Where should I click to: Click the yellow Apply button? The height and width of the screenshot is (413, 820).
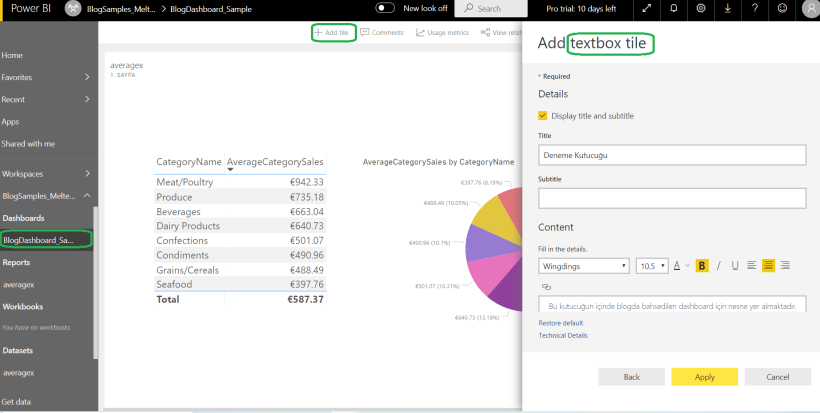click(704, 377)
